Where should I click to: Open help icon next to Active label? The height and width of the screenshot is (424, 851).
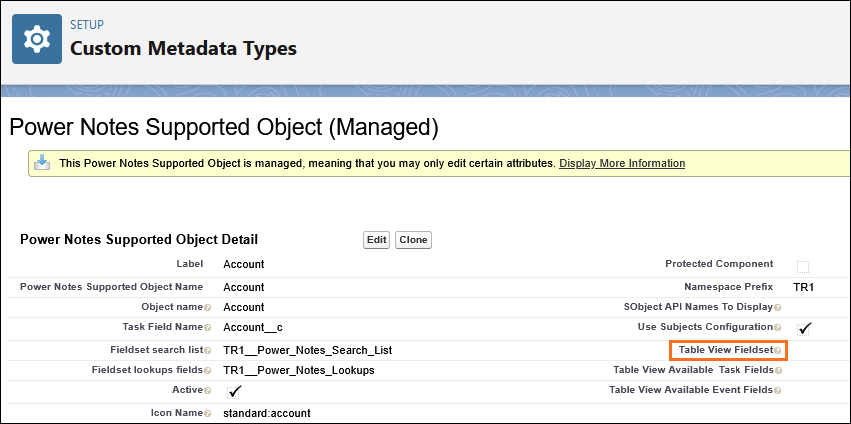click(x=207, y=390)
